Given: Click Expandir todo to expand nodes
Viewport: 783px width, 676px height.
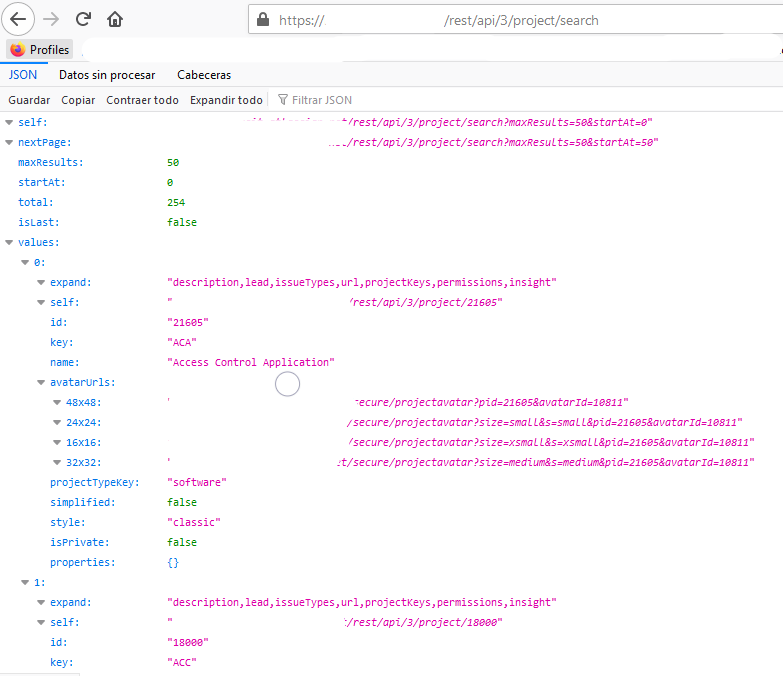Looking at the screenshot, I should 226,100.
